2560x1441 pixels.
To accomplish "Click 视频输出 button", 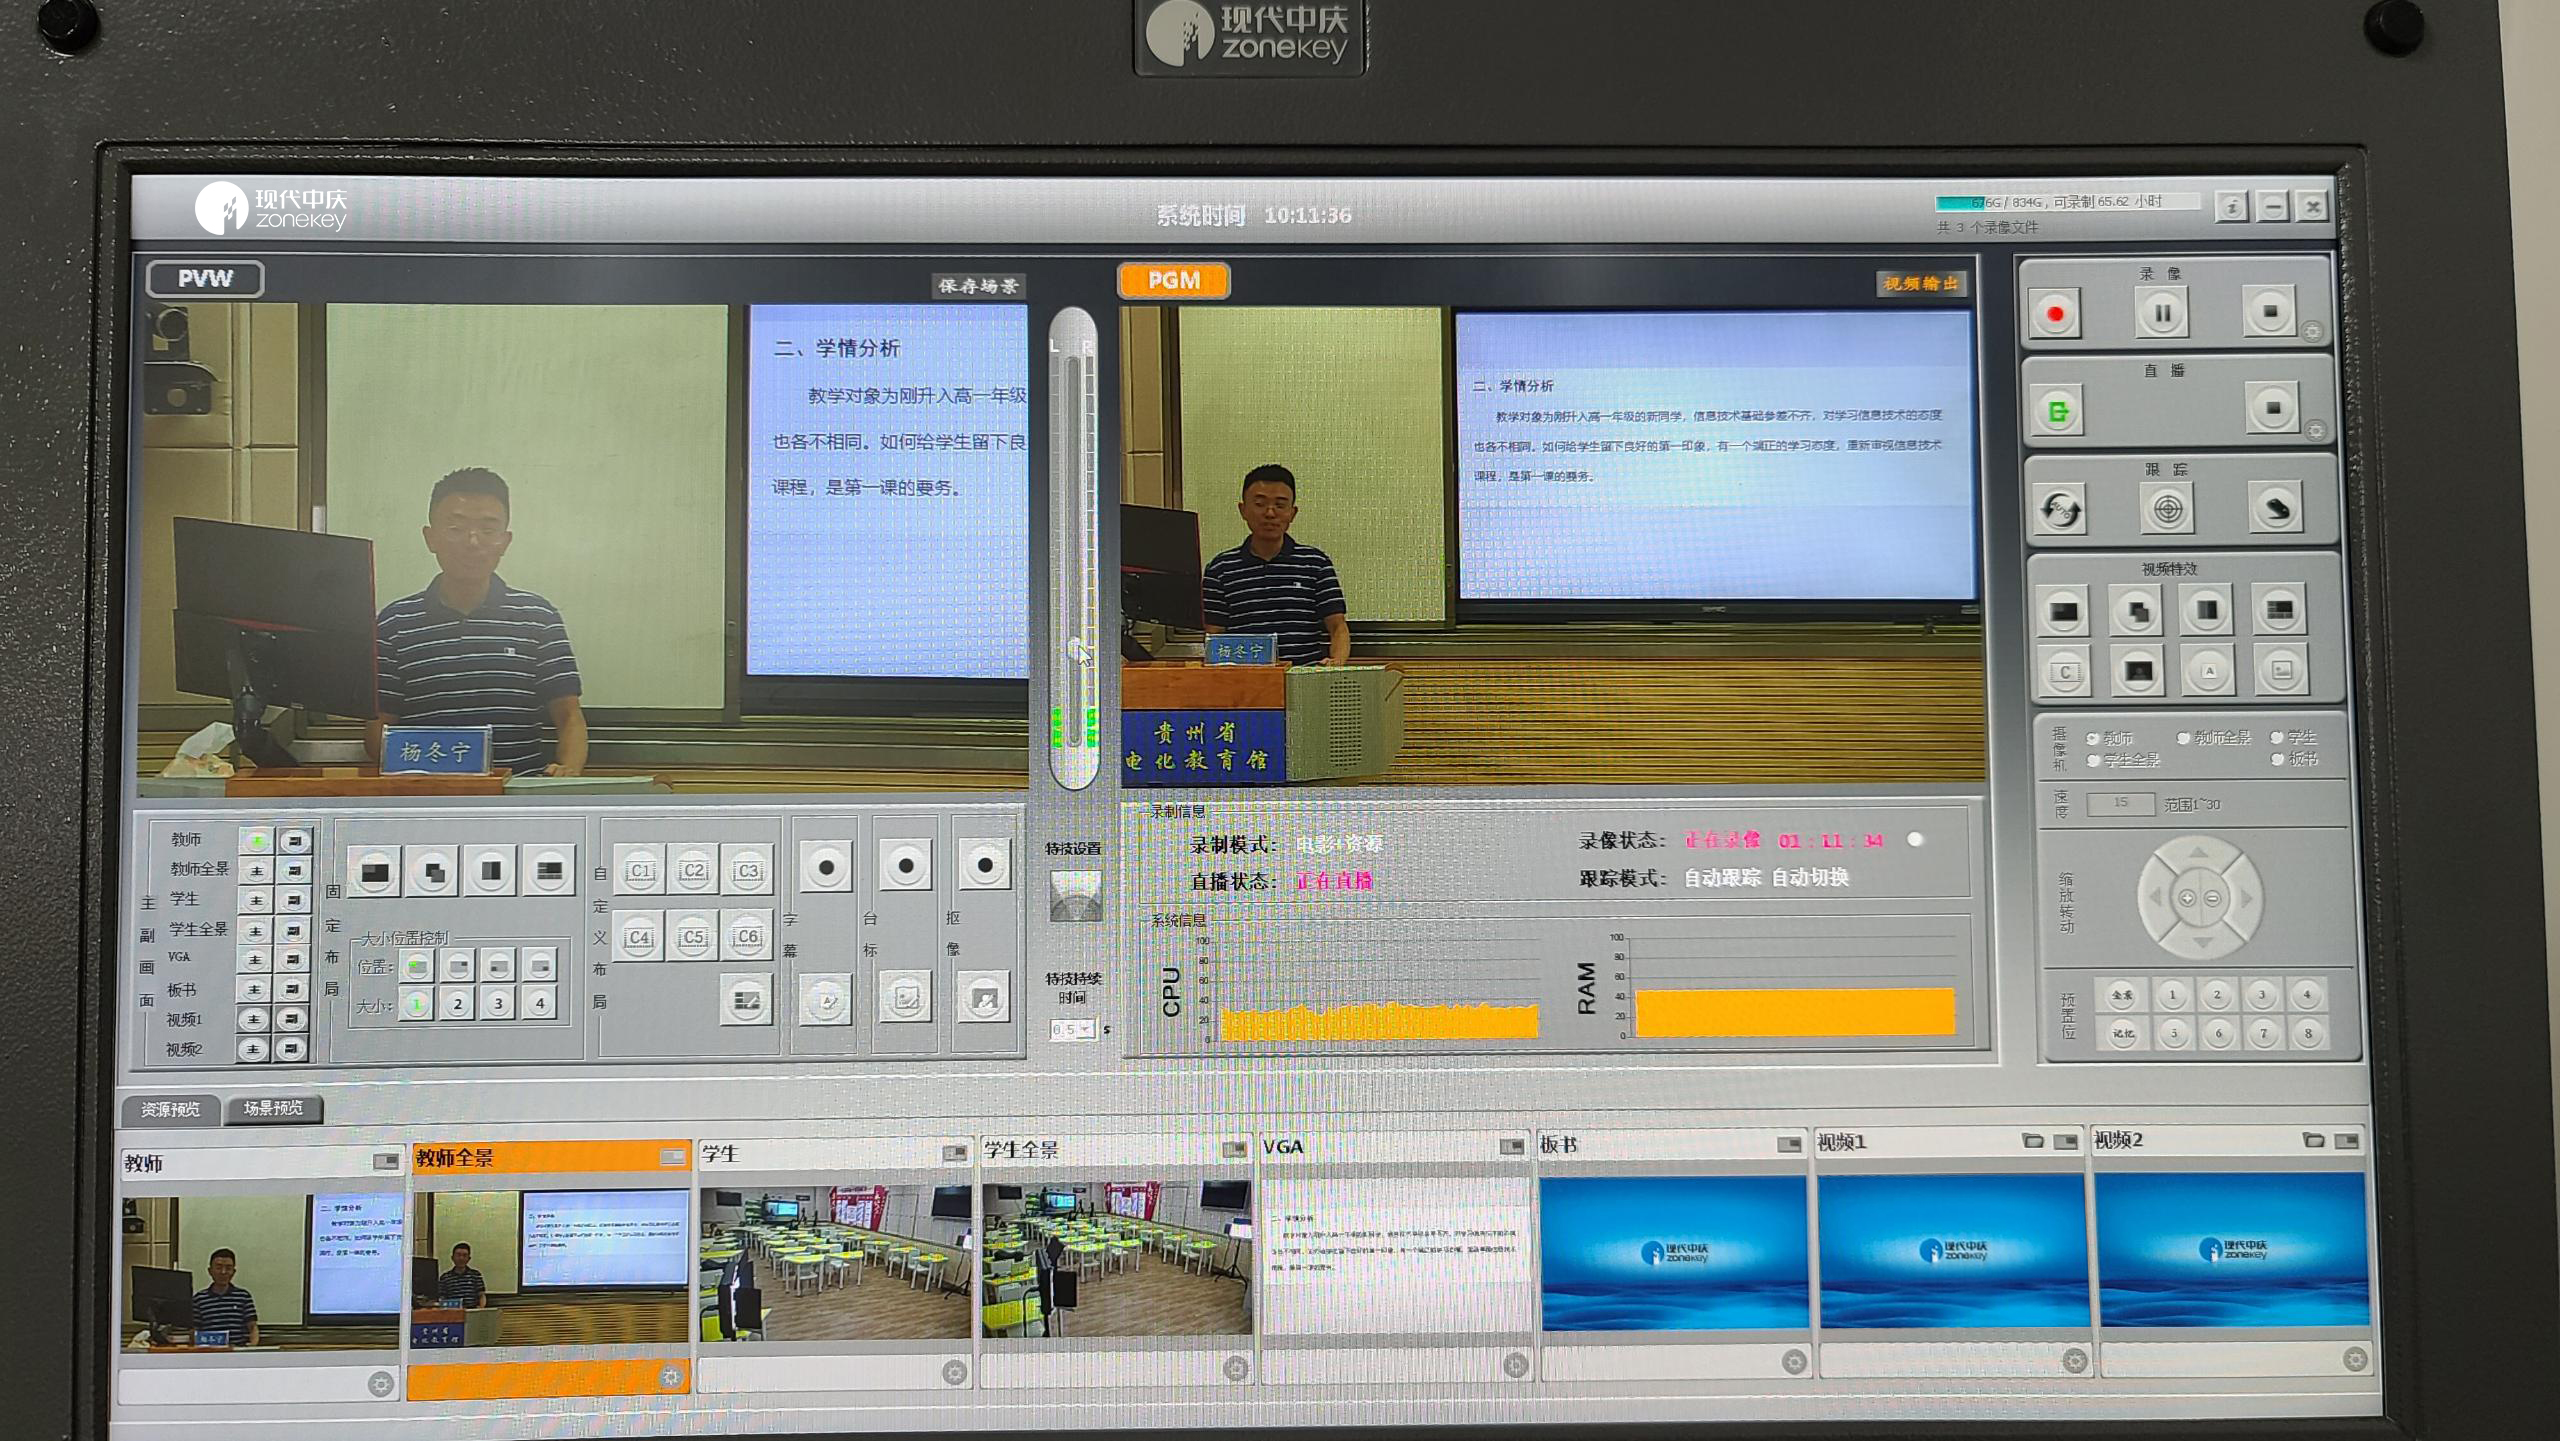I will [x=1920, y=284].
